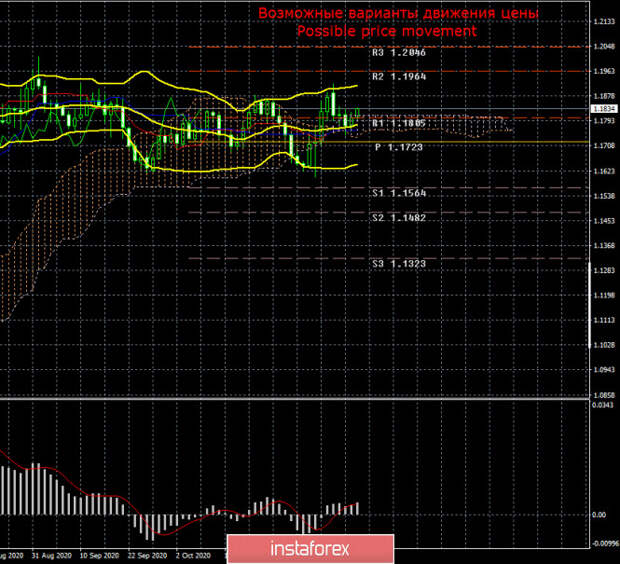This screenshot has width=620, height=564.
Task: Click the S3 1.1323 support label
Action: pyautogui.click(x=399, y=264)
